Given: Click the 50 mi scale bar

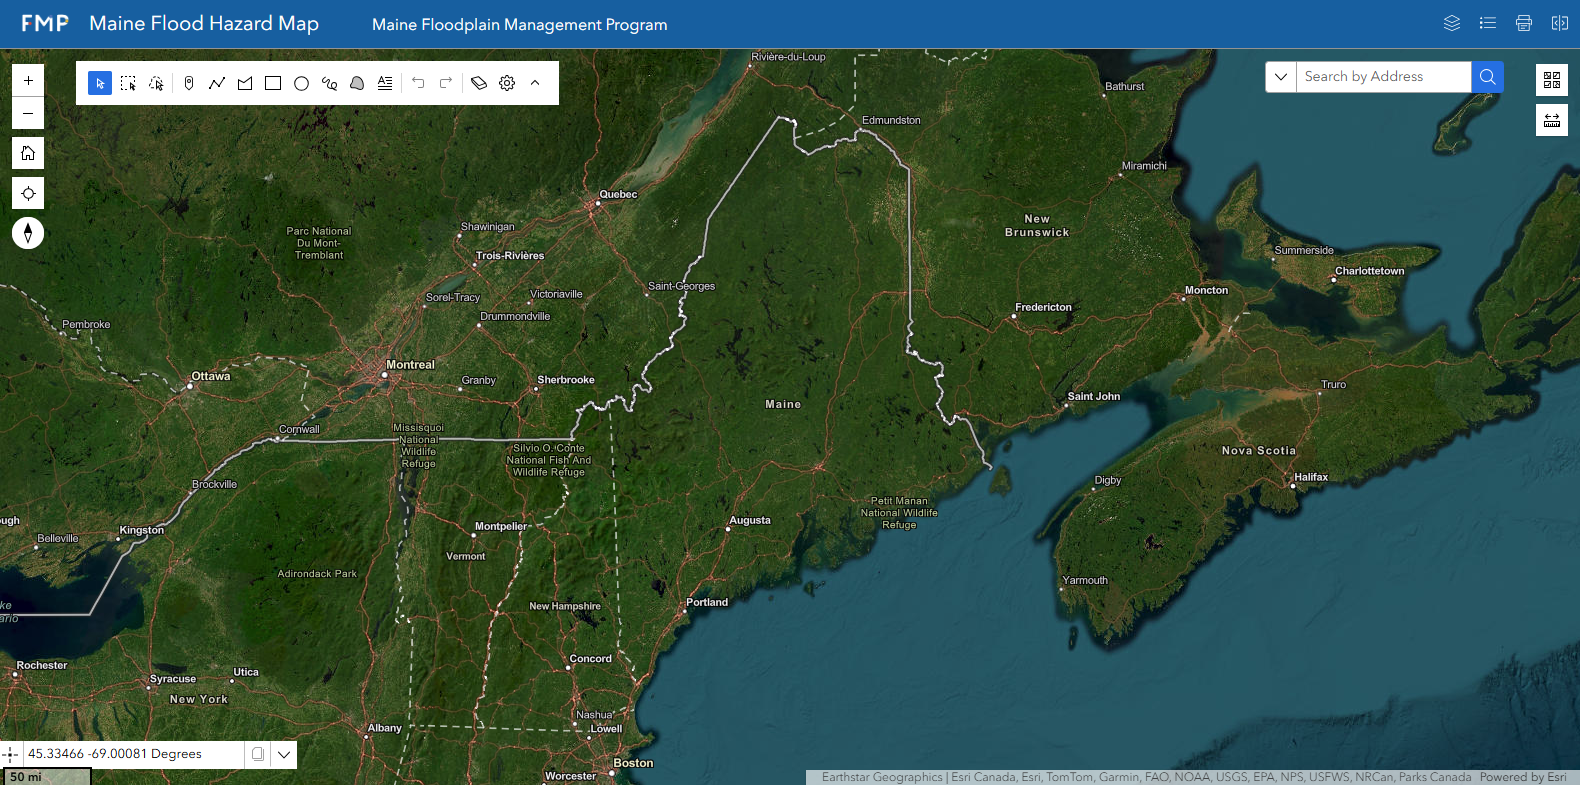Looking at the screenshot, I should [46, 776].
